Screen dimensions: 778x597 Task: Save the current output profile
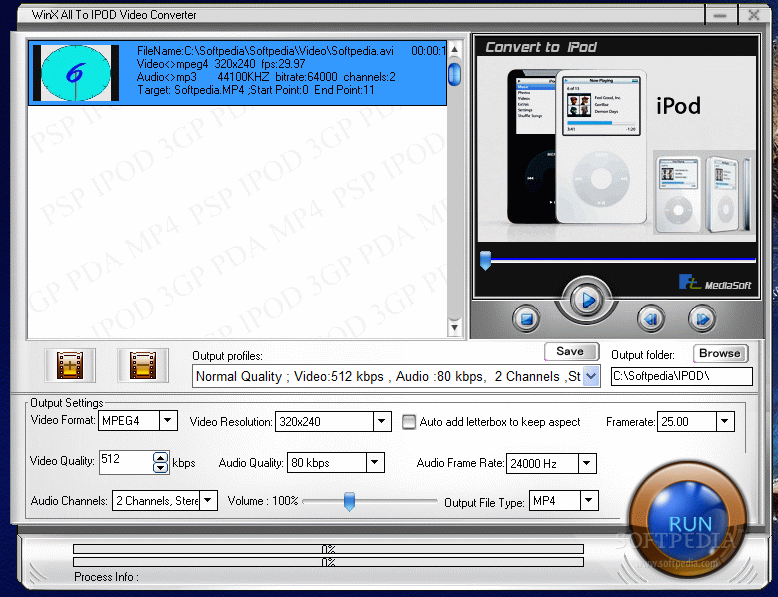[571, 351]
